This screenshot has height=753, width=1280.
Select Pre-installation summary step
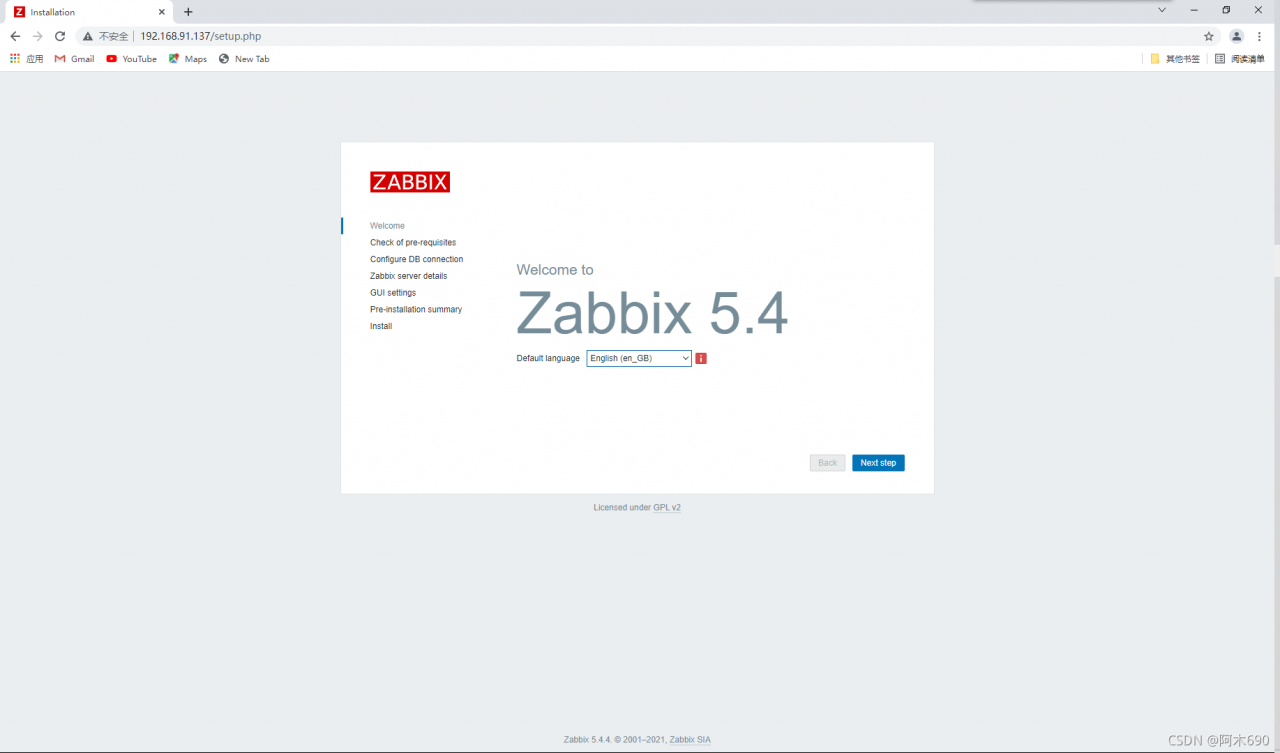tap(416, 310)
